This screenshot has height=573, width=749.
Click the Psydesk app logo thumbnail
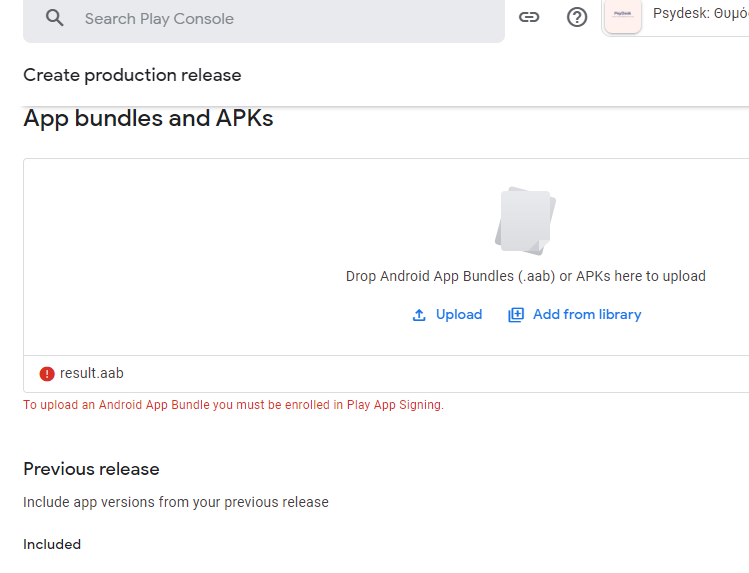[x=623, y=15]
